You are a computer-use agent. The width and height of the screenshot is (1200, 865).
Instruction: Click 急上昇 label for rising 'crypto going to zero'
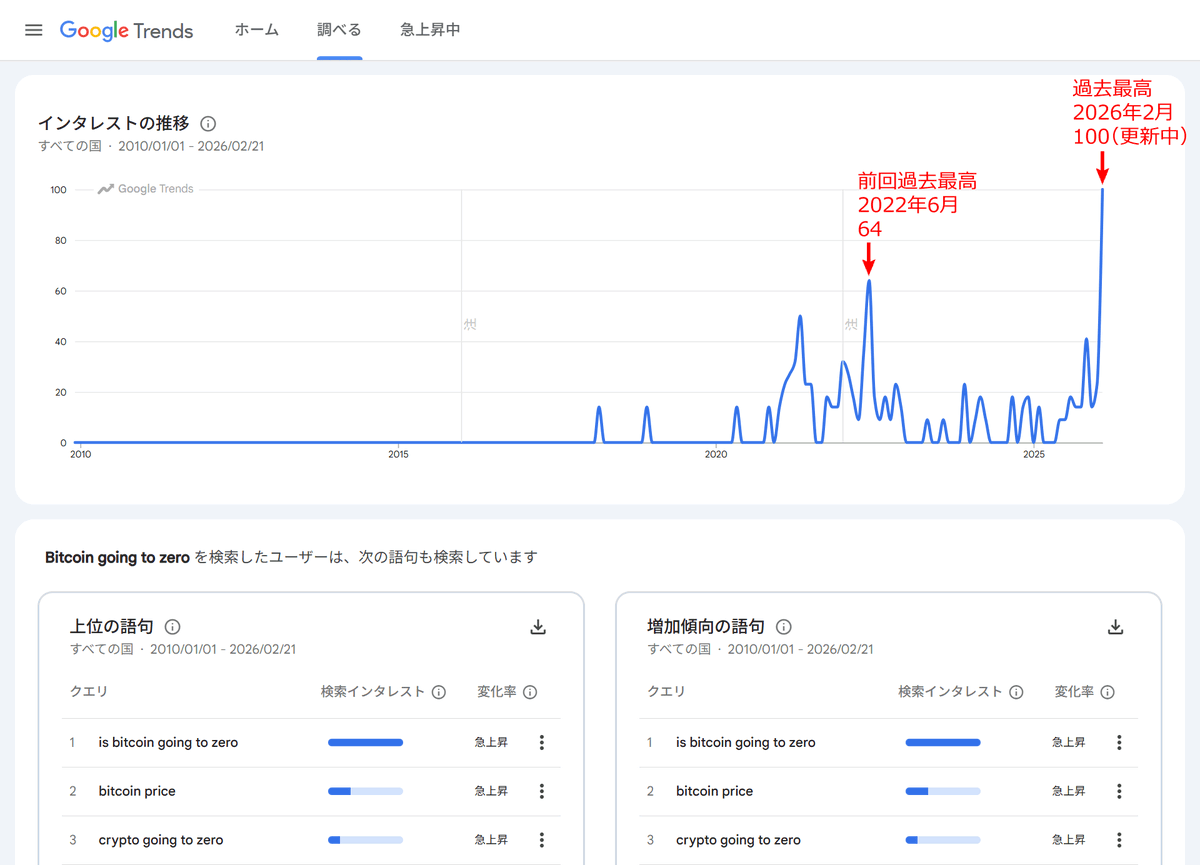tap(1069, 840)
